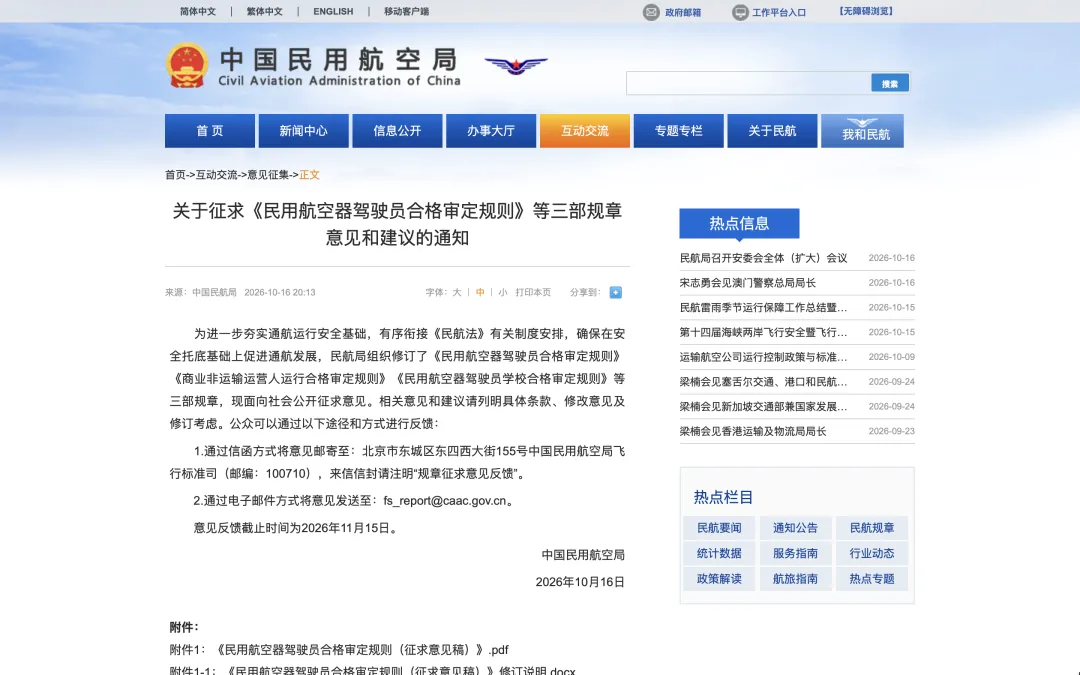This screenshot has height=675, width=1080.
Task: Open 专题专栏 navigation tab
Action: click(x=678, y=131)
